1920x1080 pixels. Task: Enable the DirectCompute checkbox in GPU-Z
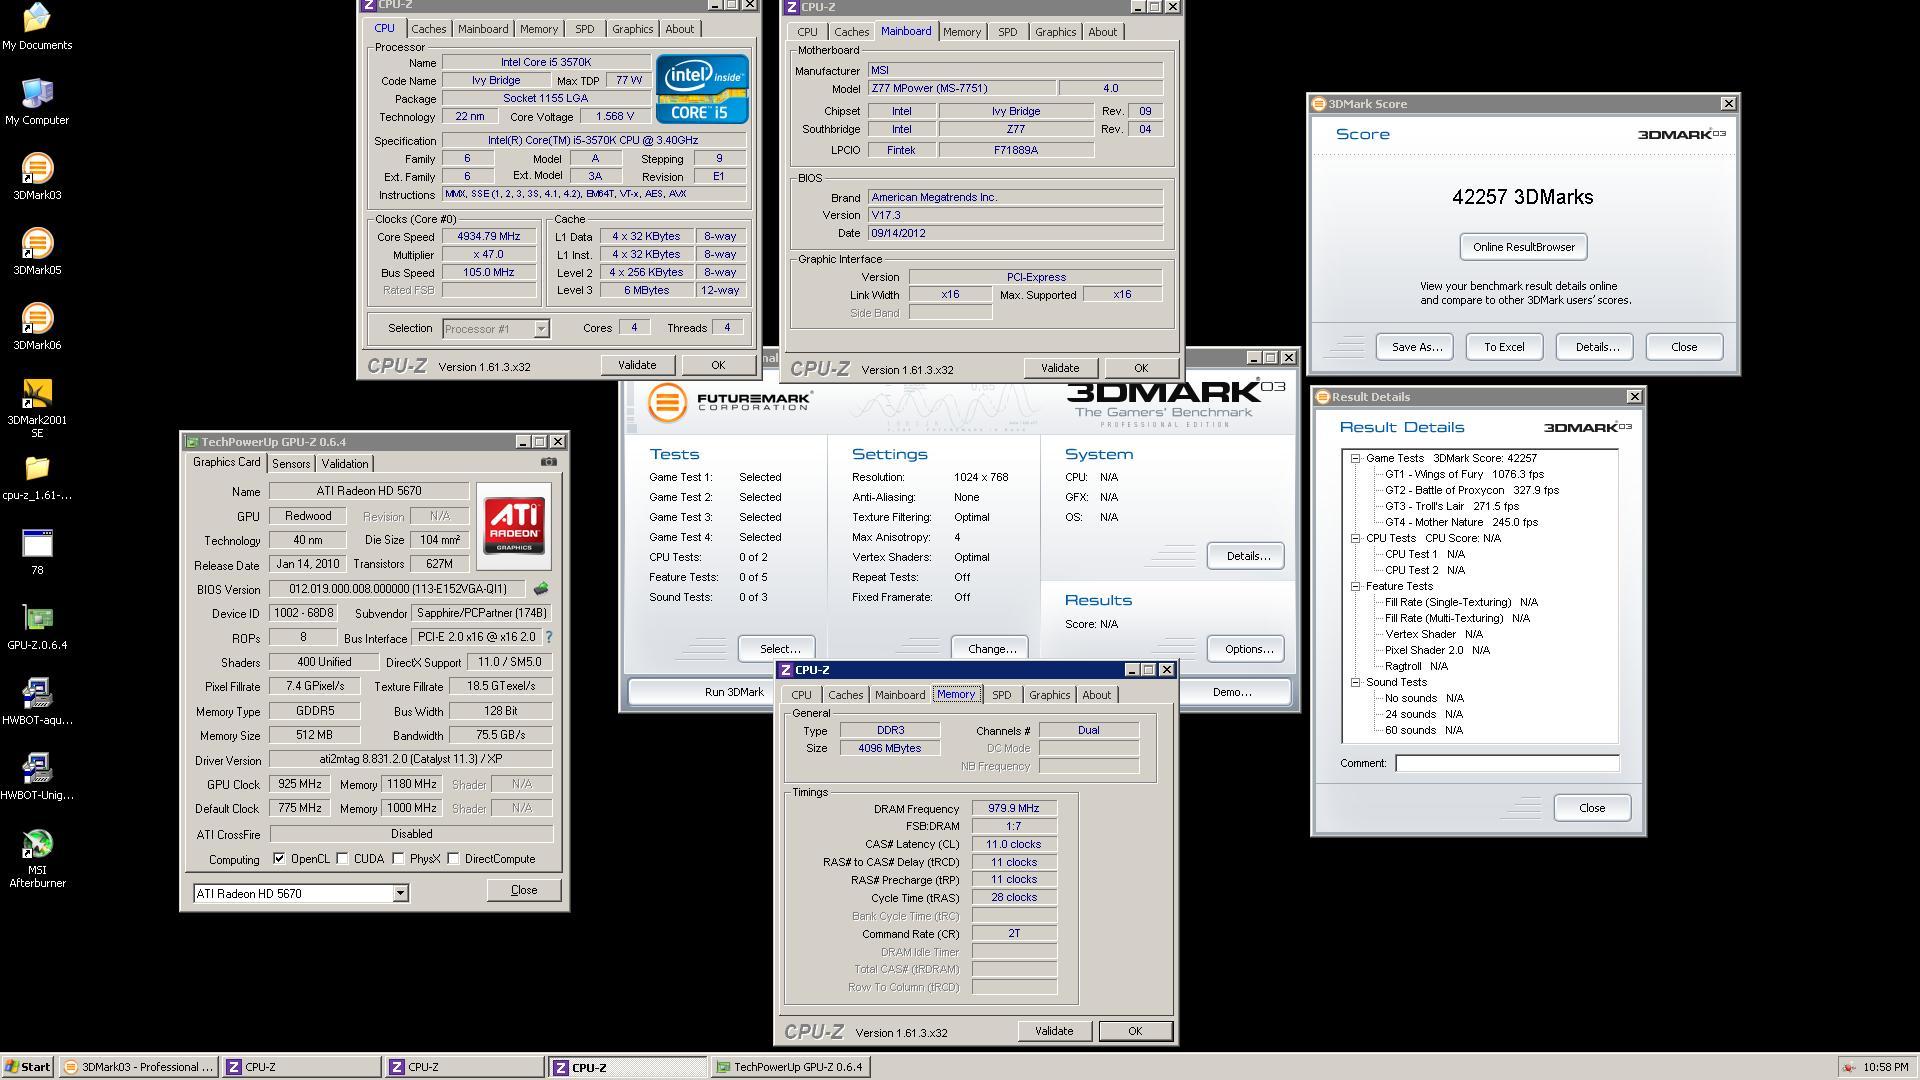pos(454,859)
